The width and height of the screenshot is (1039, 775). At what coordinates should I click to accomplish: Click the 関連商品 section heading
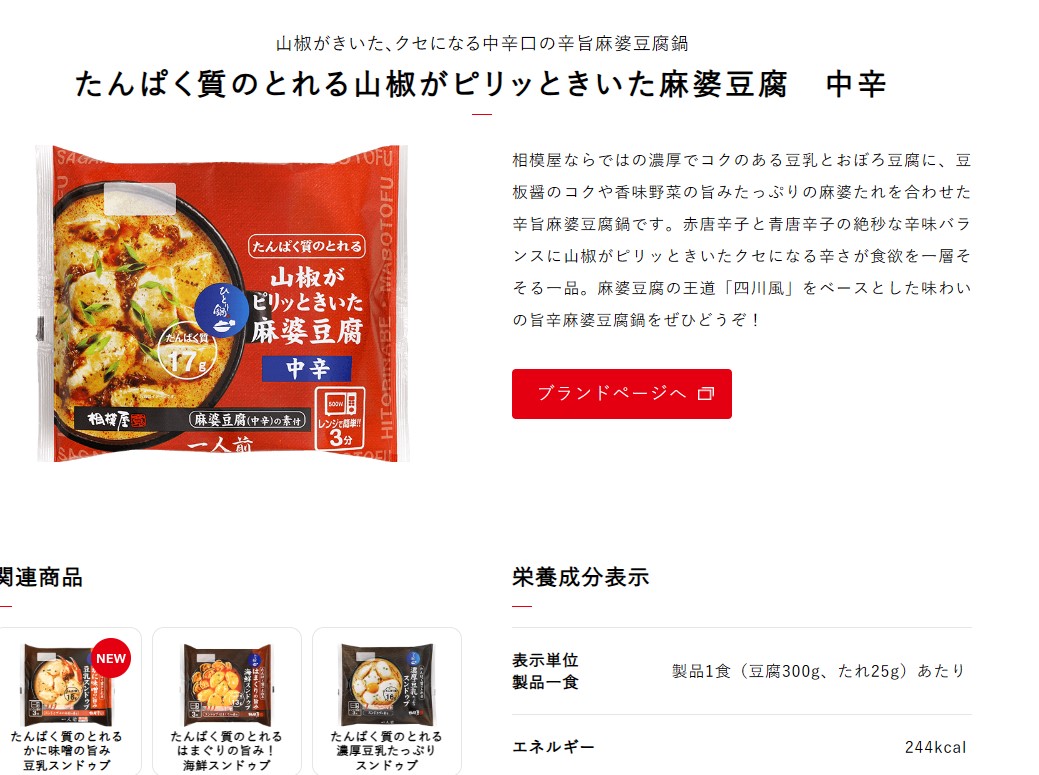(x=41, y=577)
